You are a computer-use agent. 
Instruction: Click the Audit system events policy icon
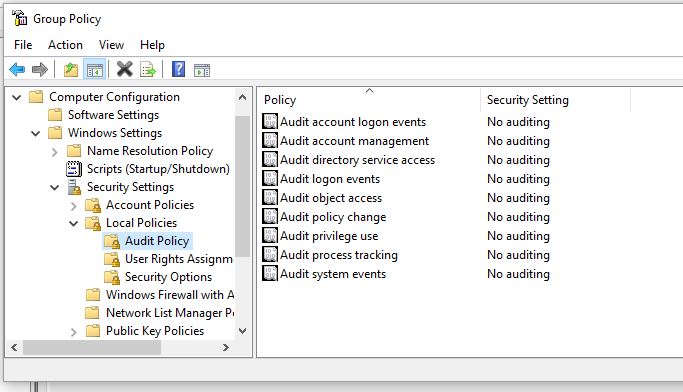[270, 273]
